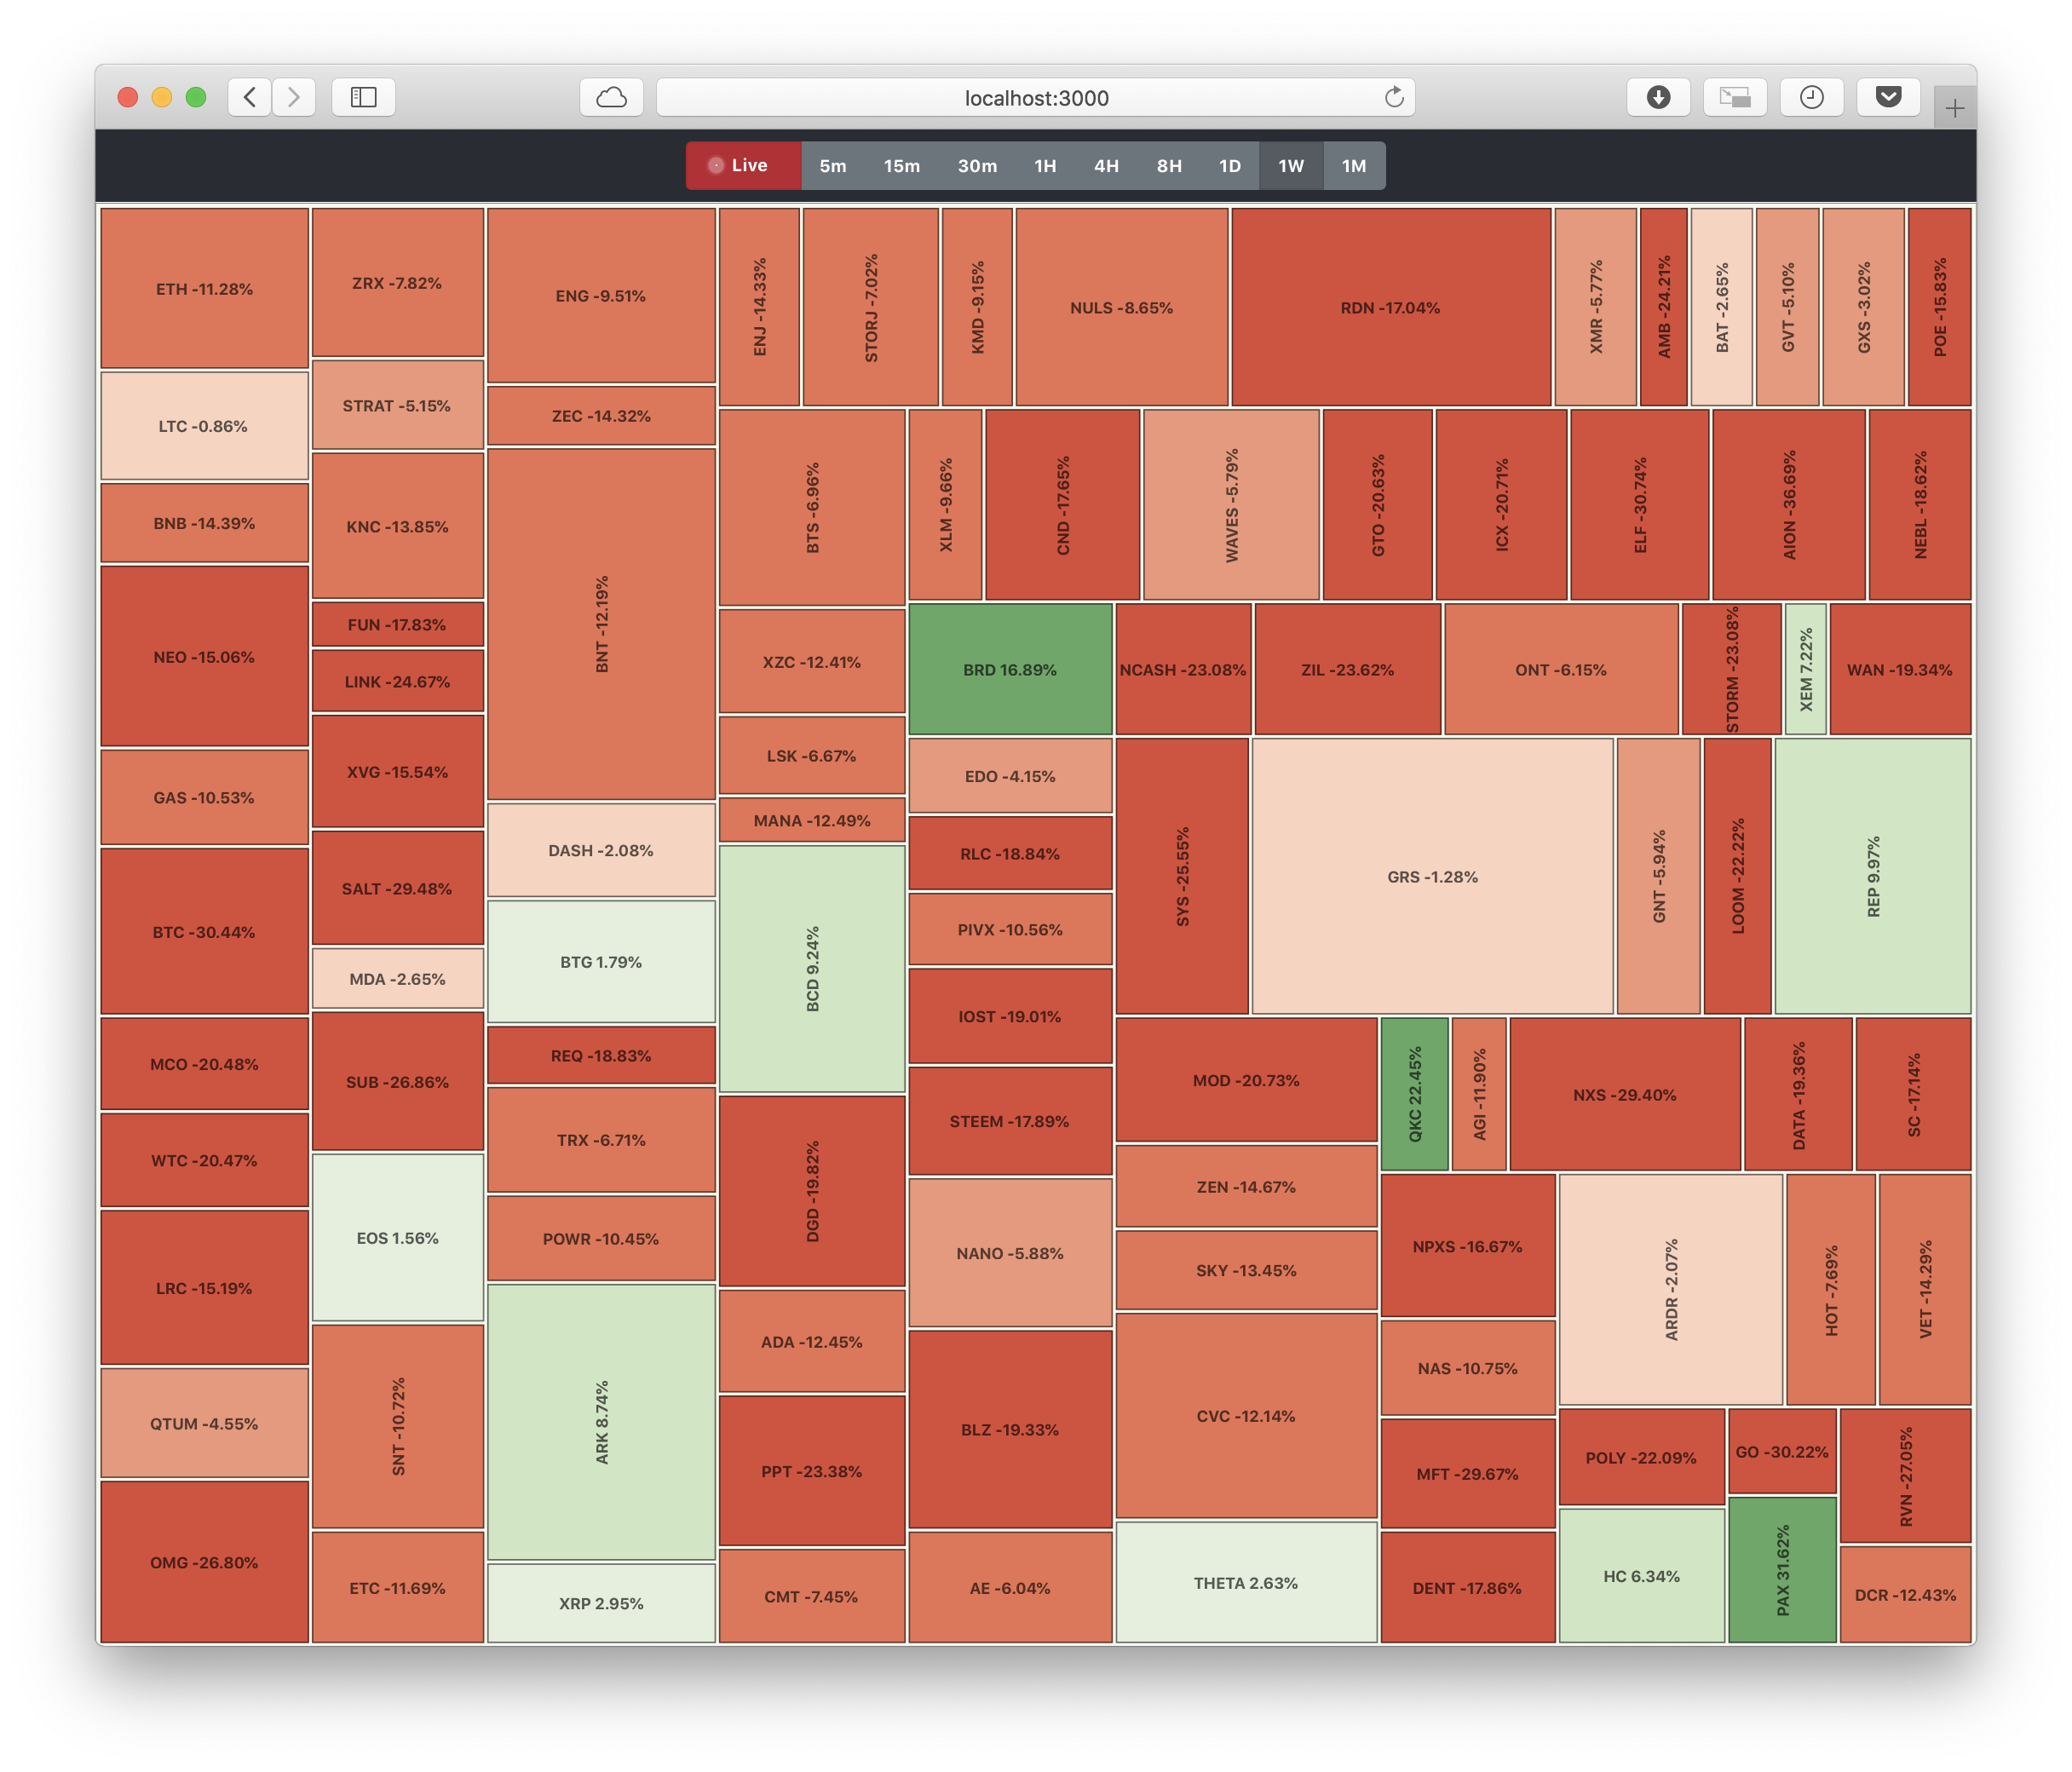Click the WAVES -5.79% tile
This screenshot has height=1772, width=2072.
pos(1231,504)
